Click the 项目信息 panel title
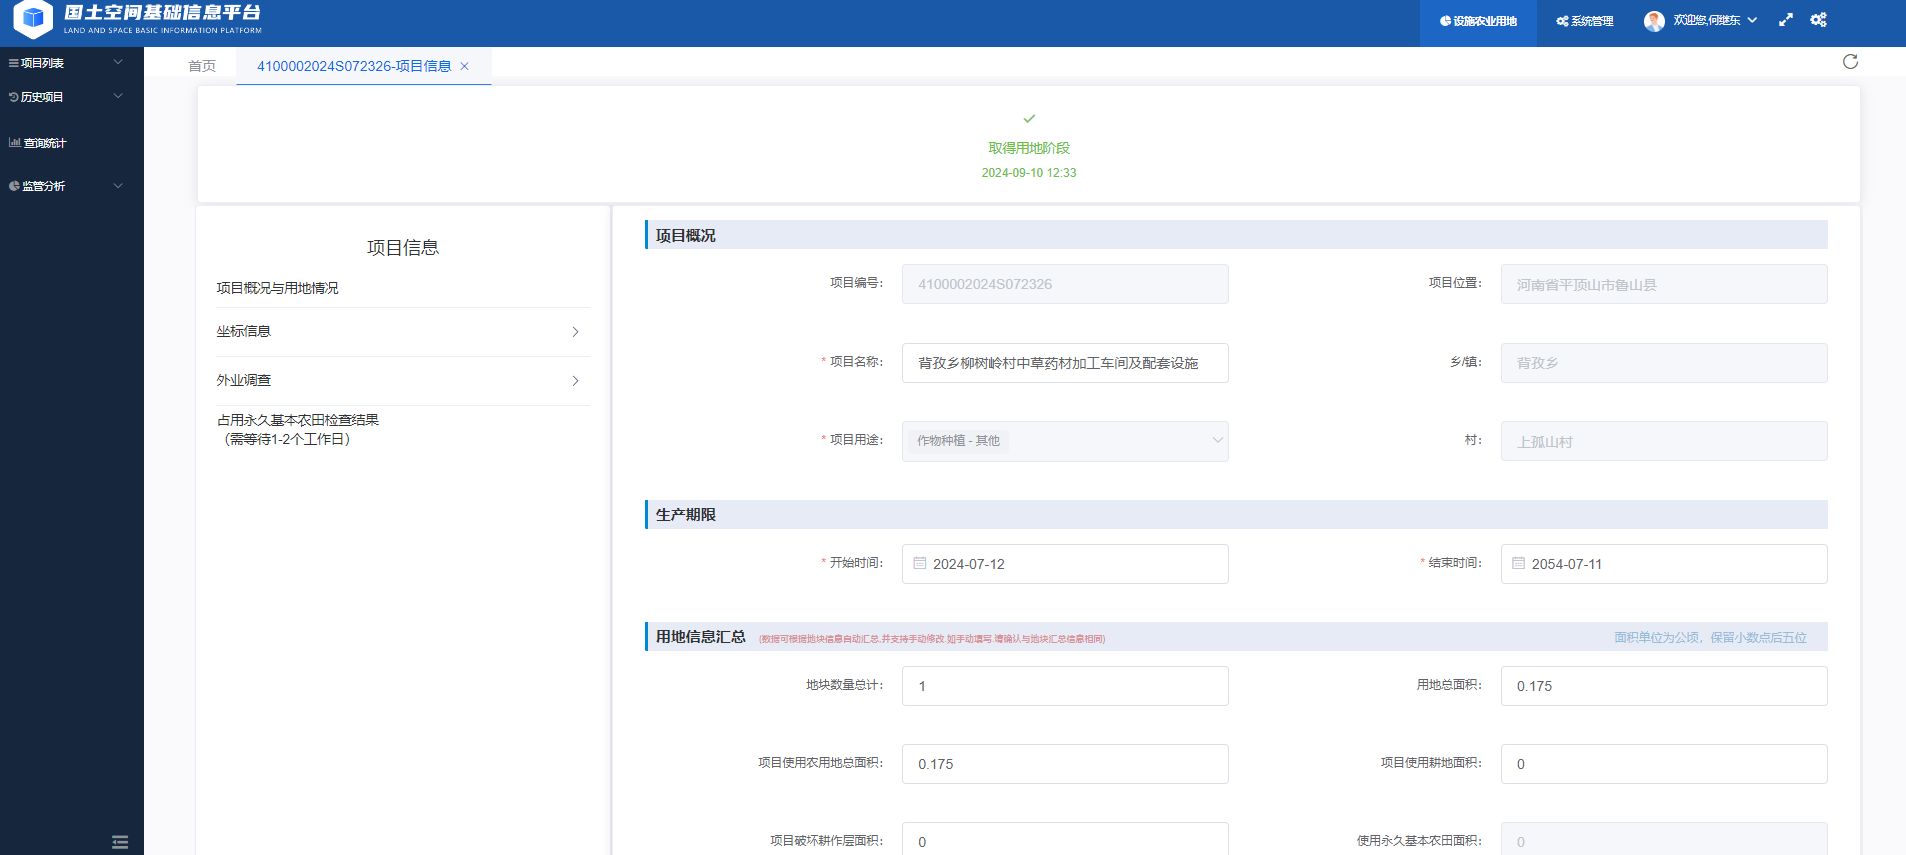Screen dimensions: 1906x855 pyautogui.click(x=403, y=248)
